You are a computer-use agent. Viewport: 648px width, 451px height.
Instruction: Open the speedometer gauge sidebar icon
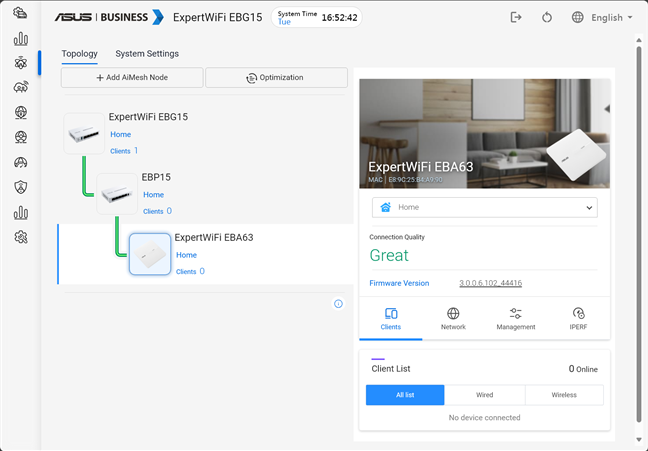click(21, 162)
